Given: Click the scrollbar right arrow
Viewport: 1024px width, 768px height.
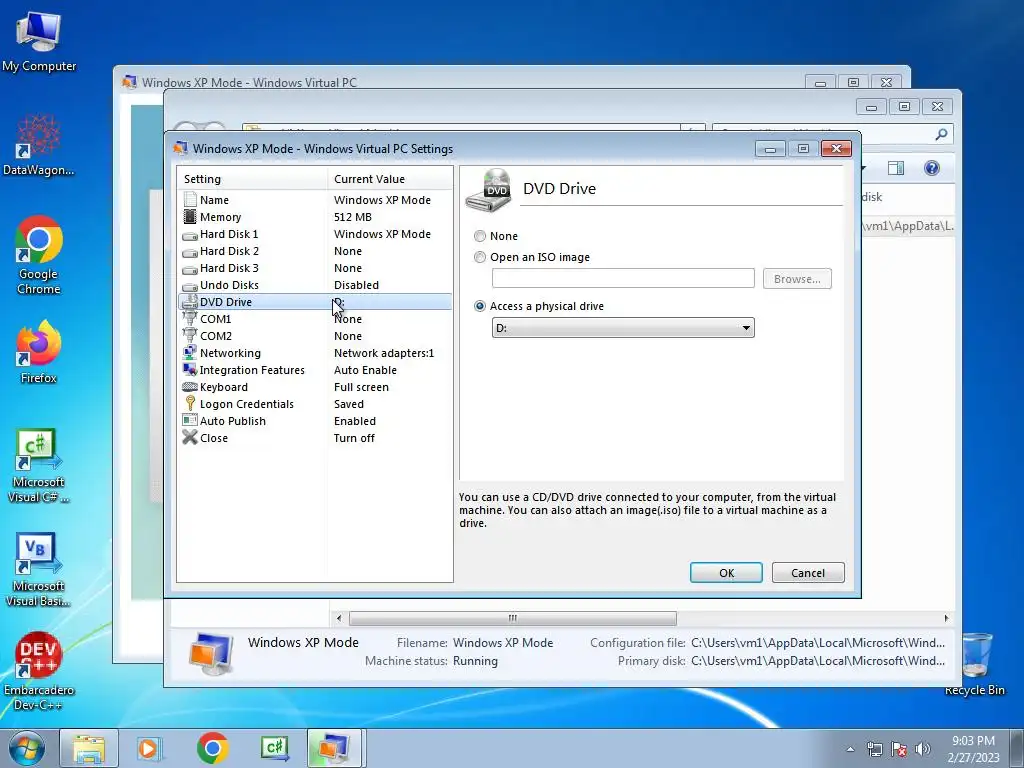Looking at the screenshot, I should pos(946,618).
